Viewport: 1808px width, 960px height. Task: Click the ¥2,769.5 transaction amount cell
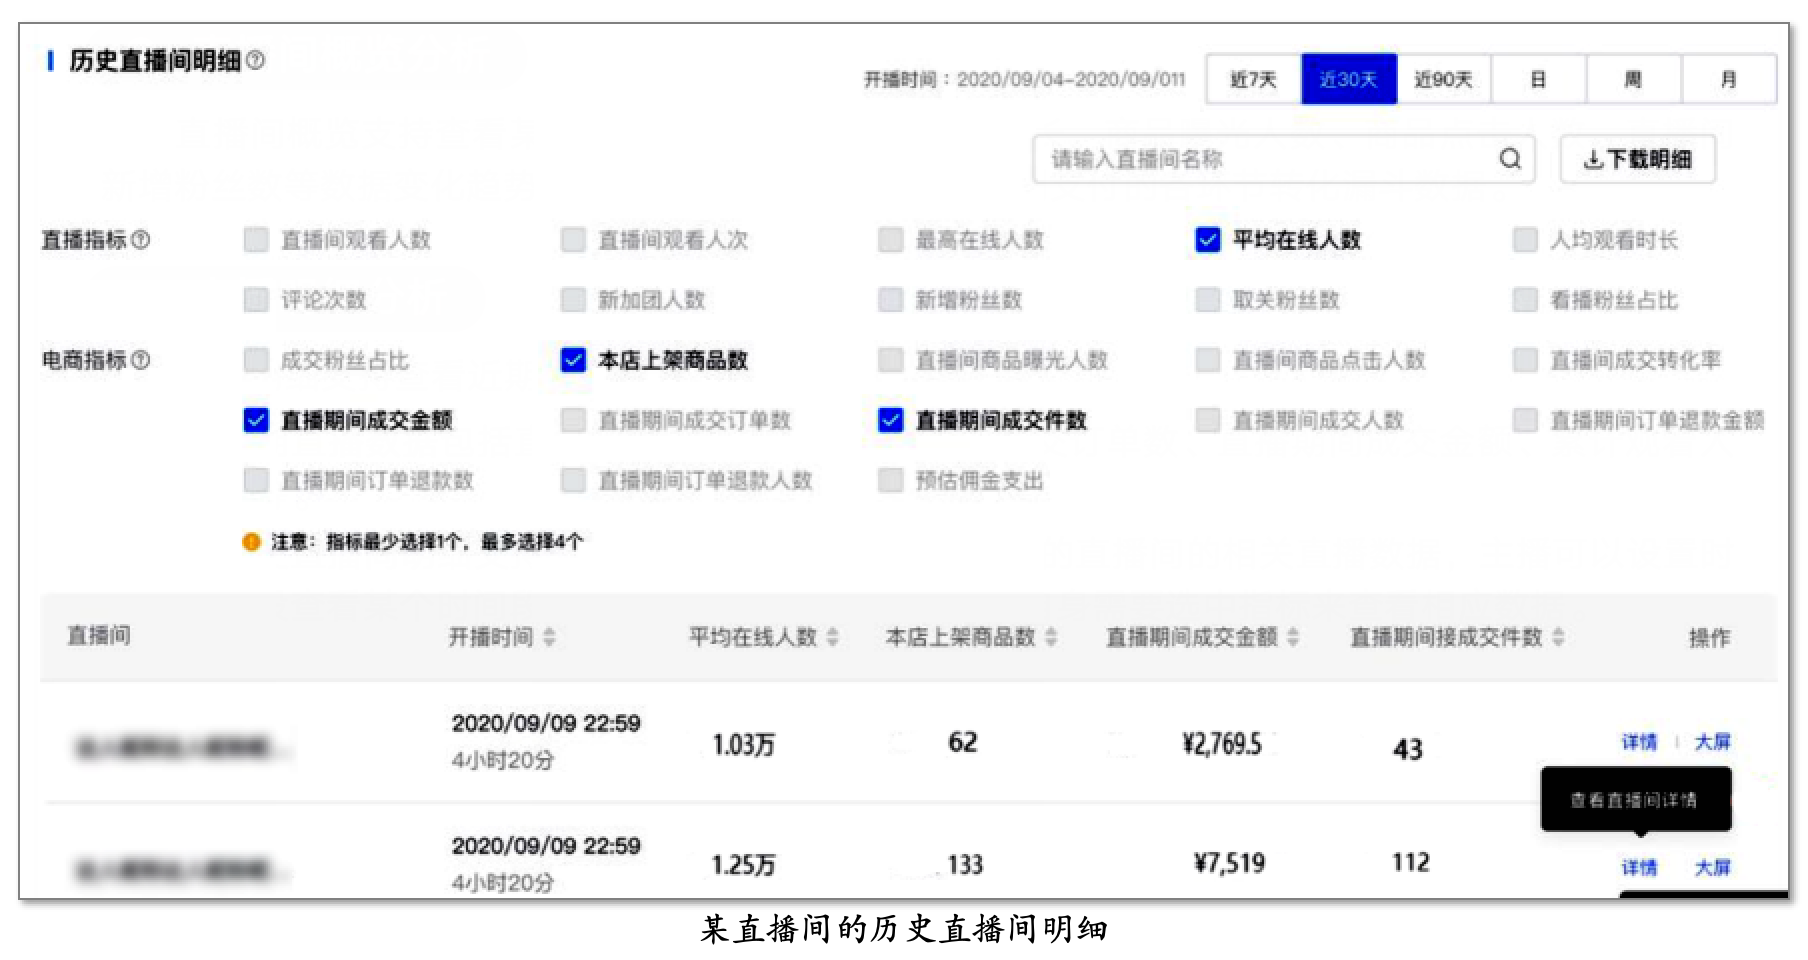[x=1222, y=744]
